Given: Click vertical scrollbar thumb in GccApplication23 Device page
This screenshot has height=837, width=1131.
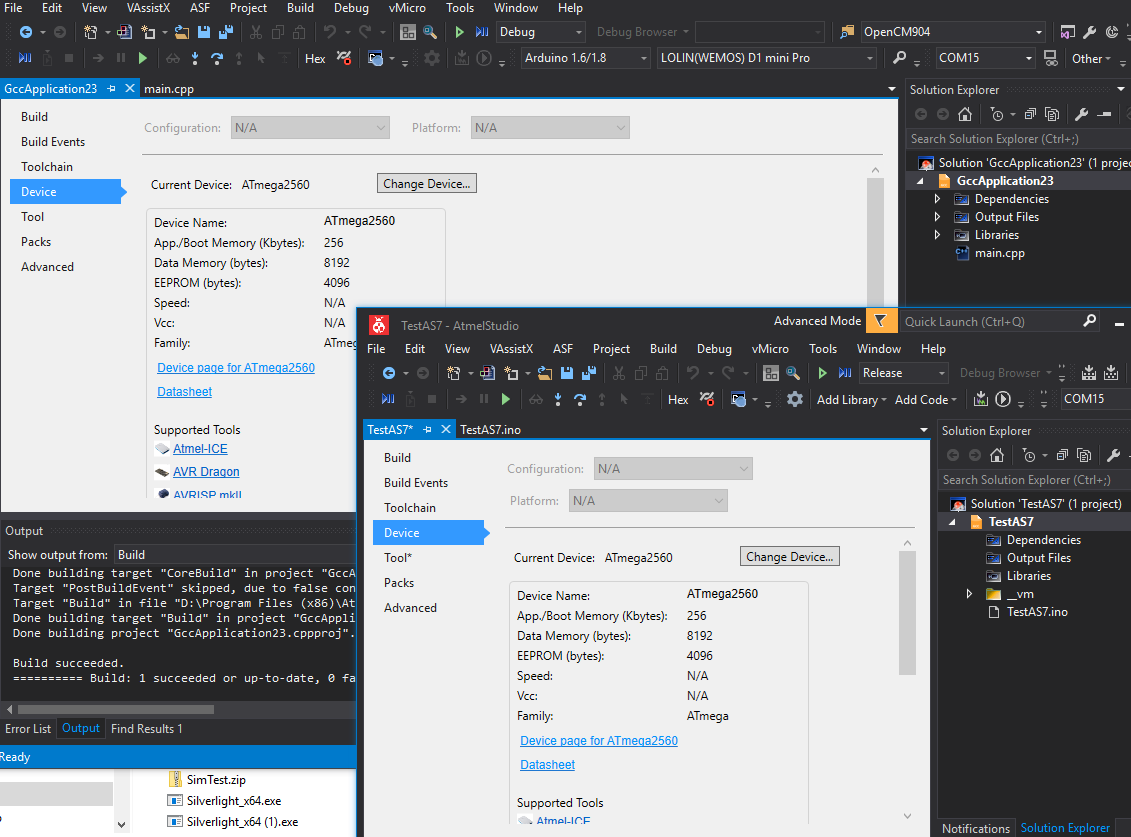Looking at the screenshot, I should pos(876,242).
